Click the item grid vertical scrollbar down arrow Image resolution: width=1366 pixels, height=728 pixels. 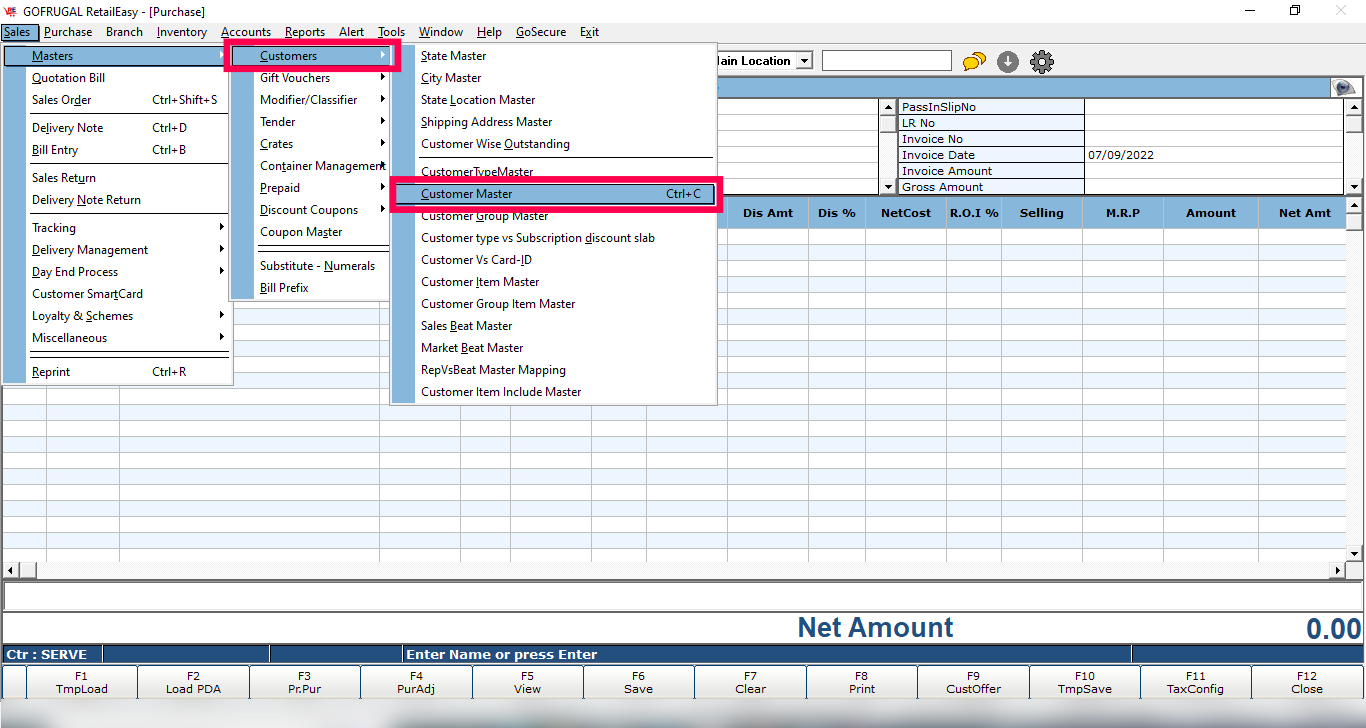coord(1355,553)
